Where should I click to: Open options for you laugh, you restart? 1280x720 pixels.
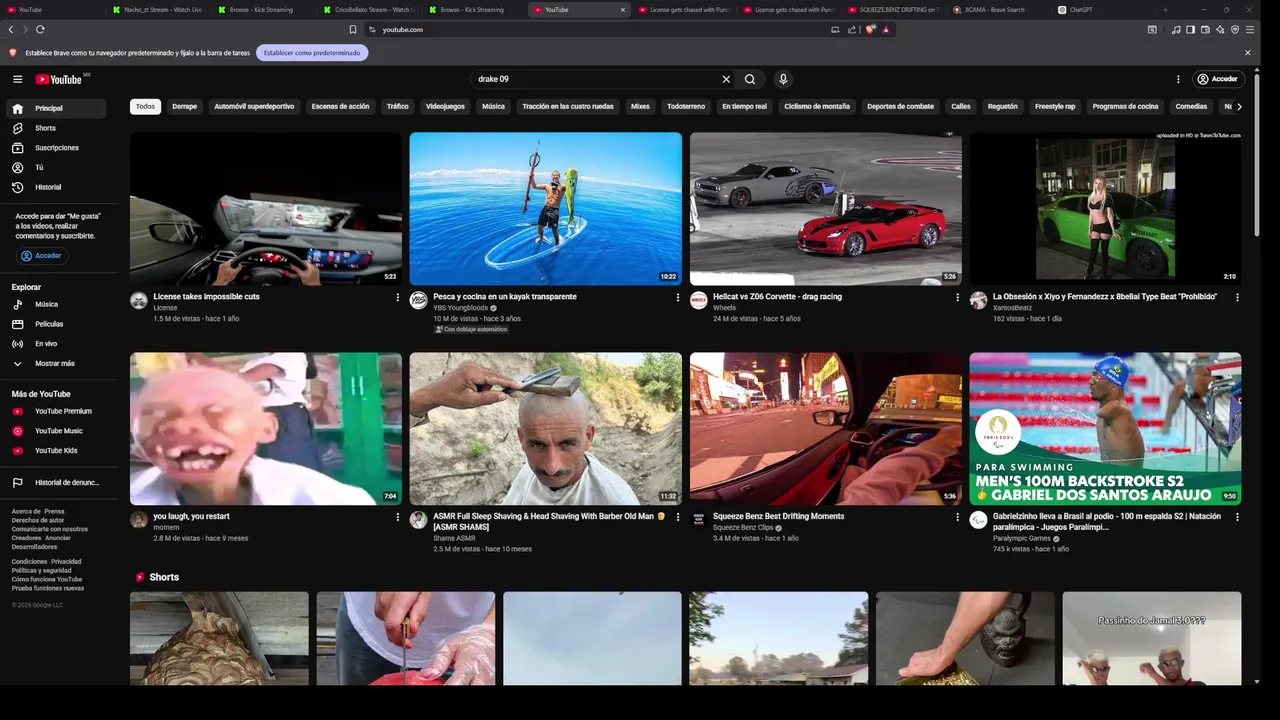click(x=397, y=517)
